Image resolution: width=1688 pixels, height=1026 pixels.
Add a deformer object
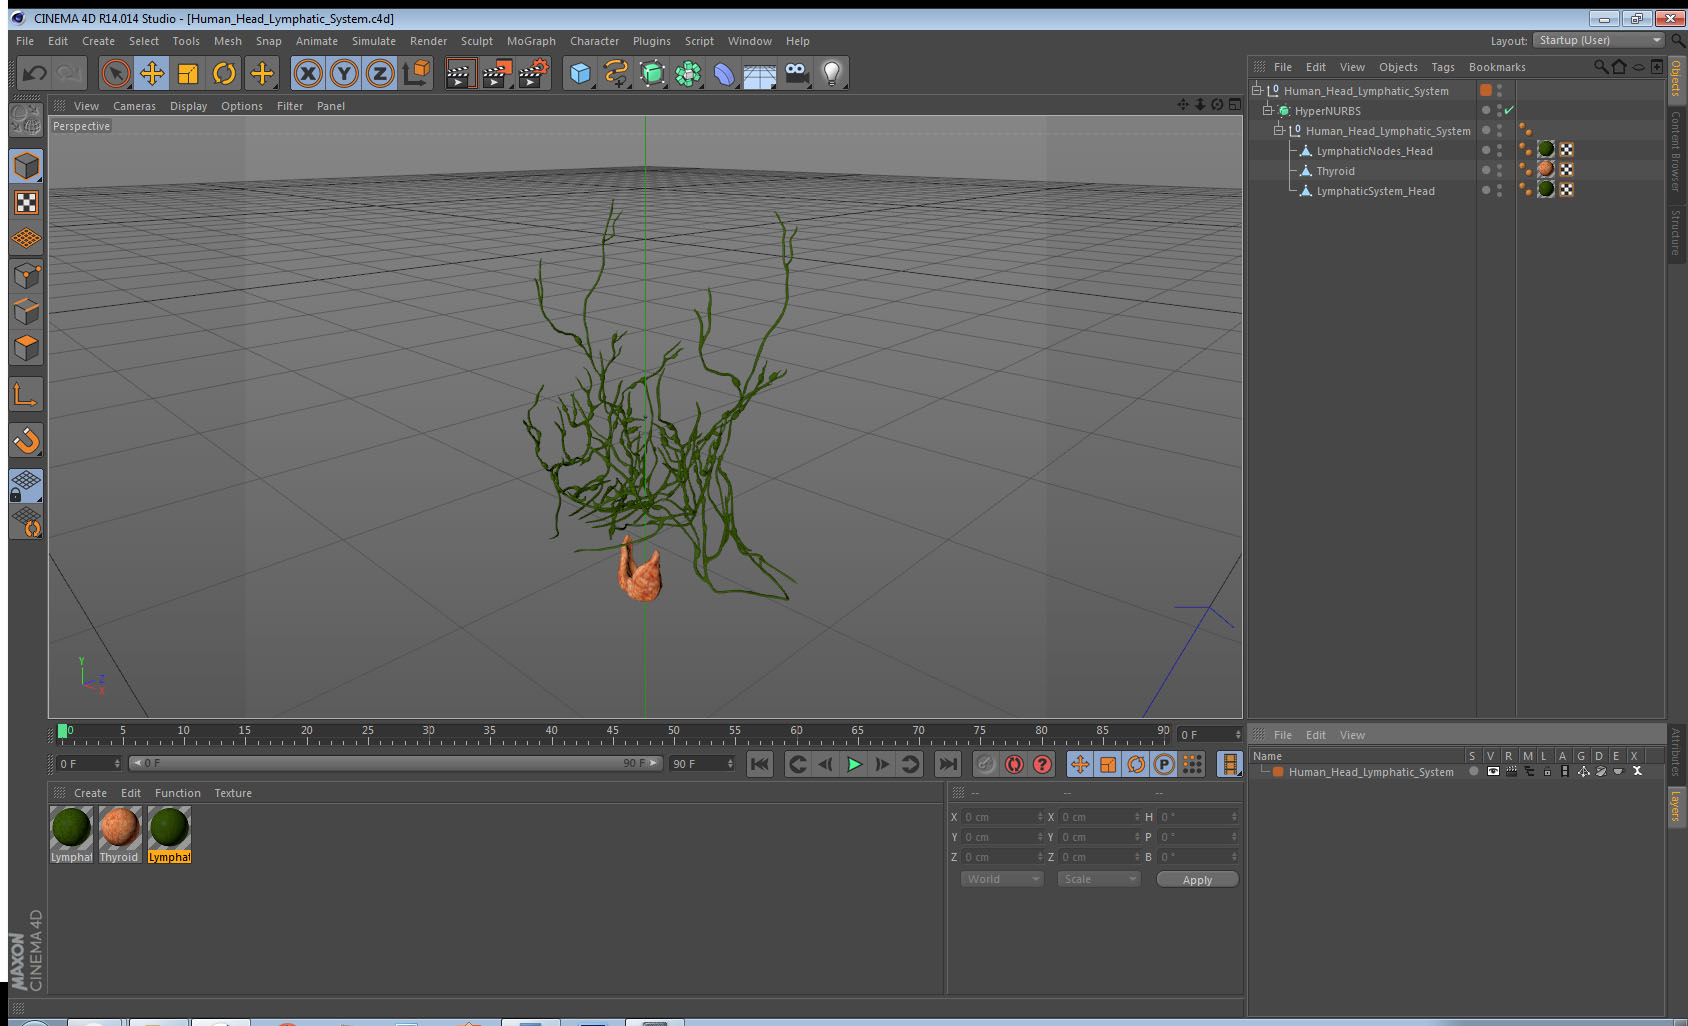coord(724,73)
